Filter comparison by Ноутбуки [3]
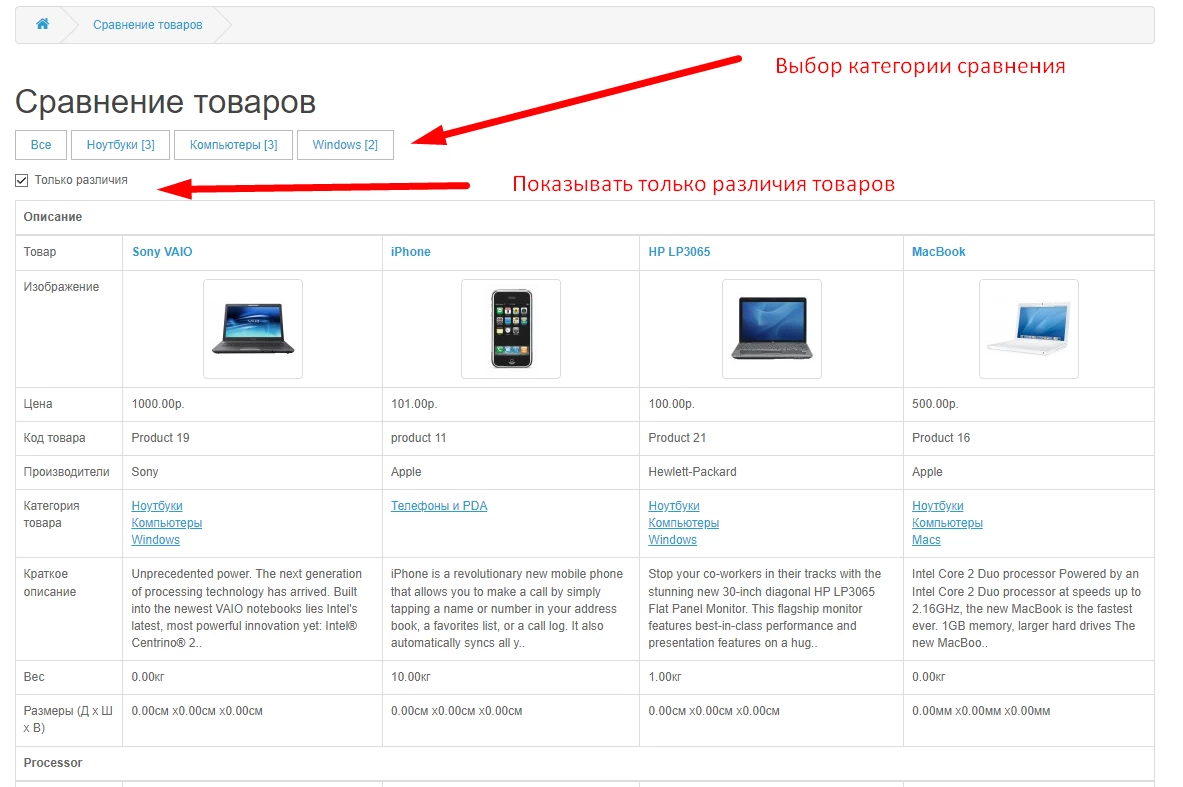Image resolution: width=1183 pixels, height=787 pixels. pos(121,145)
